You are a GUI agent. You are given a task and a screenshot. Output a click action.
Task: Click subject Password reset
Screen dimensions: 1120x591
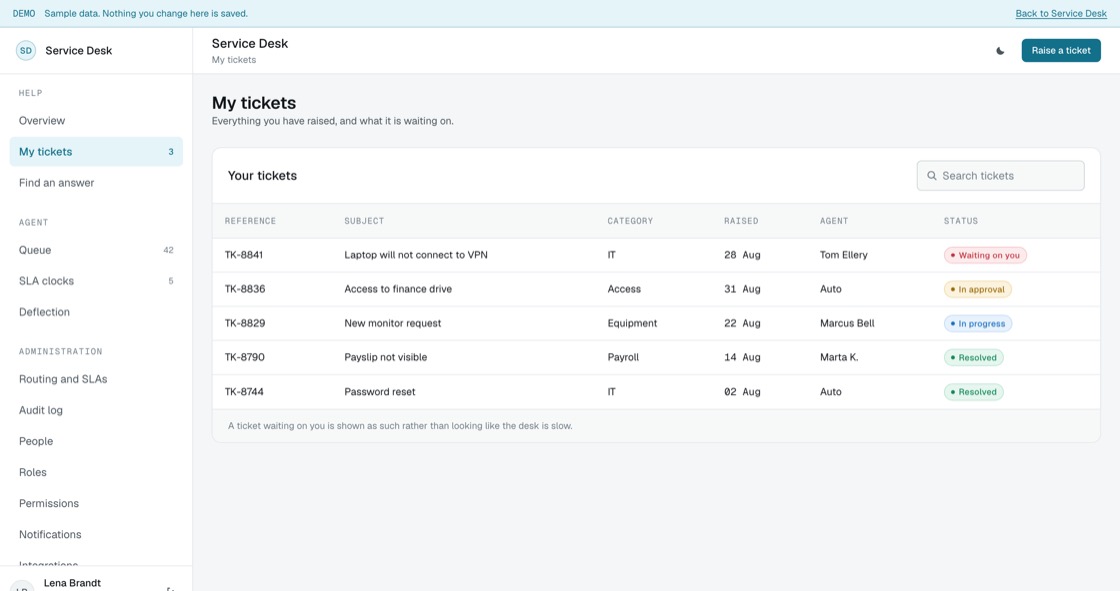[x=379, y=392]
